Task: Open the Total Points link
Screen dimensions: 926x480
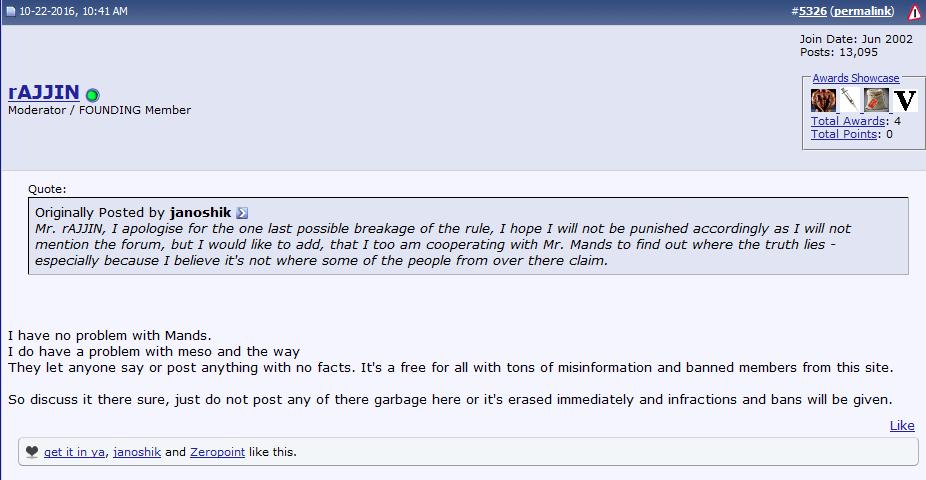Action: pos(844,134)
